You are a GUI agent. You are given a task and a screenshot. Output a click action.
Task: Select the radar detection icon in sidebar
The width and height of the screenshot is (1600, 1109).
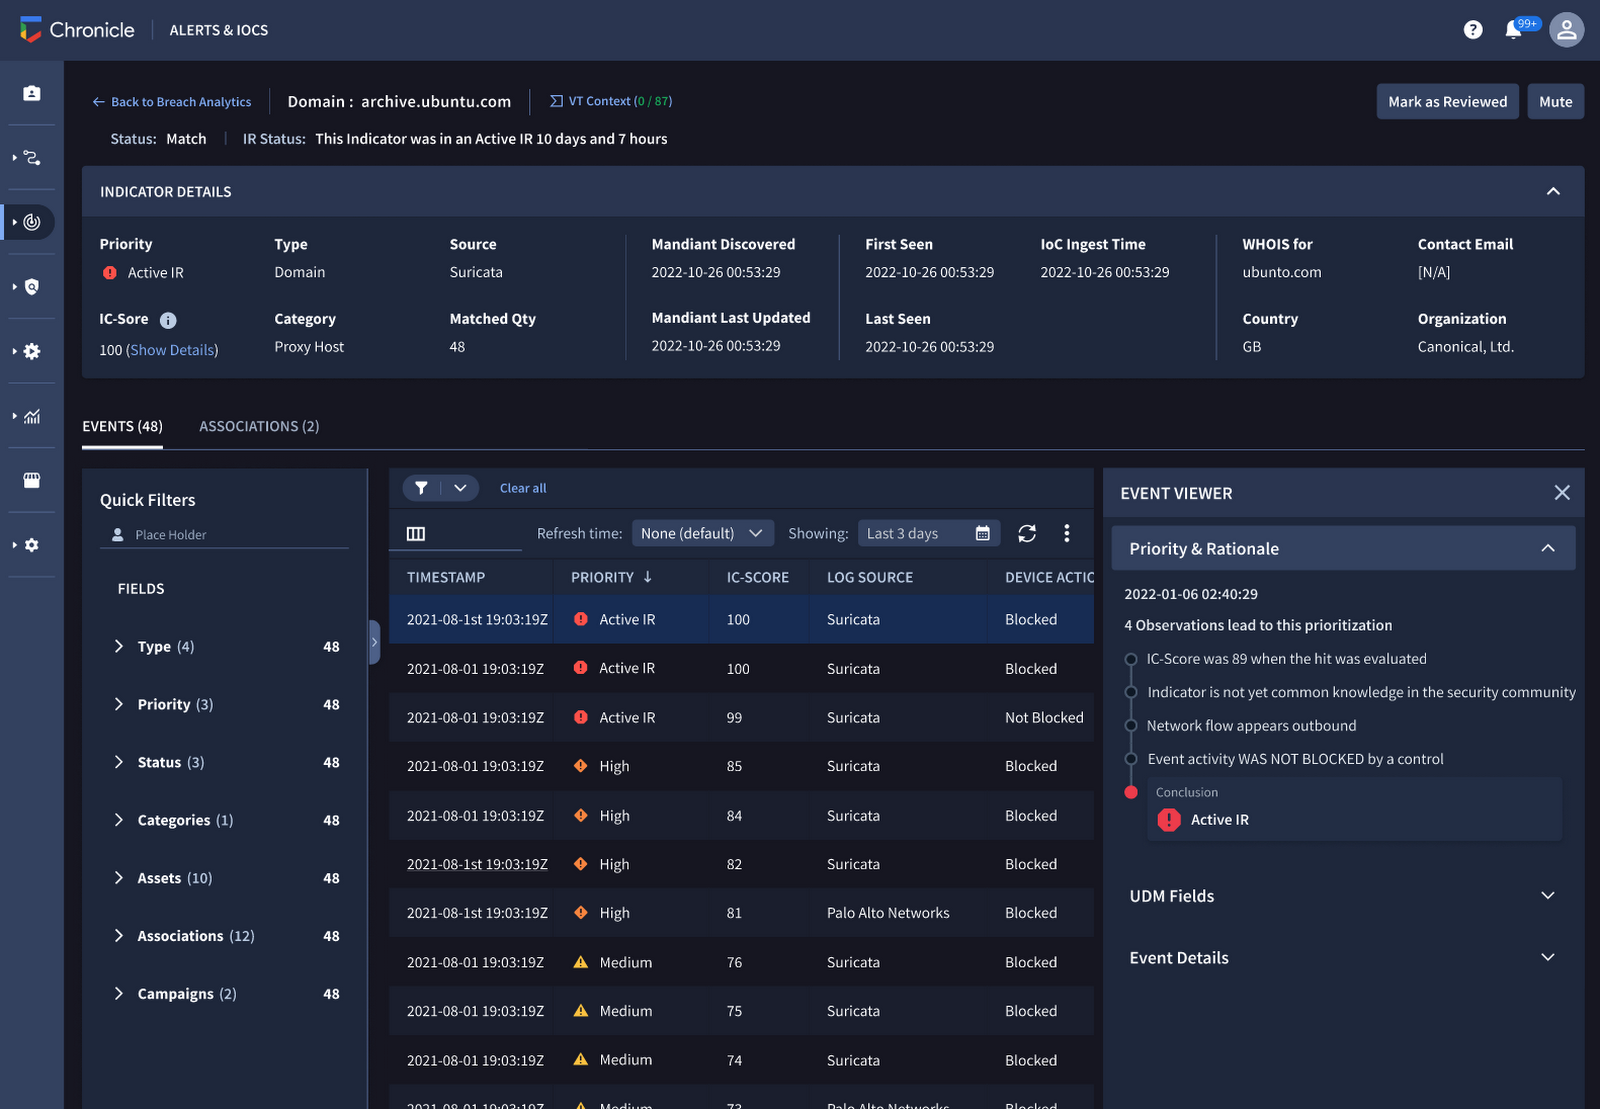[x=32, y=222]
